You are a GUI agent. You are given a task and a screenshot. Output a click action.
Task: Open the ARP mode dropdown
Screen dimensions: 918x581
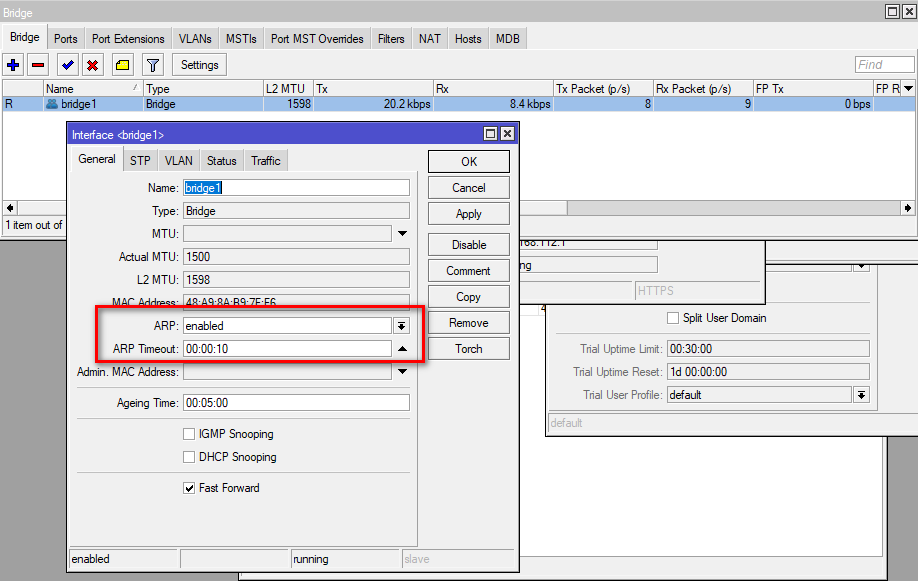[x=402, y=326]
